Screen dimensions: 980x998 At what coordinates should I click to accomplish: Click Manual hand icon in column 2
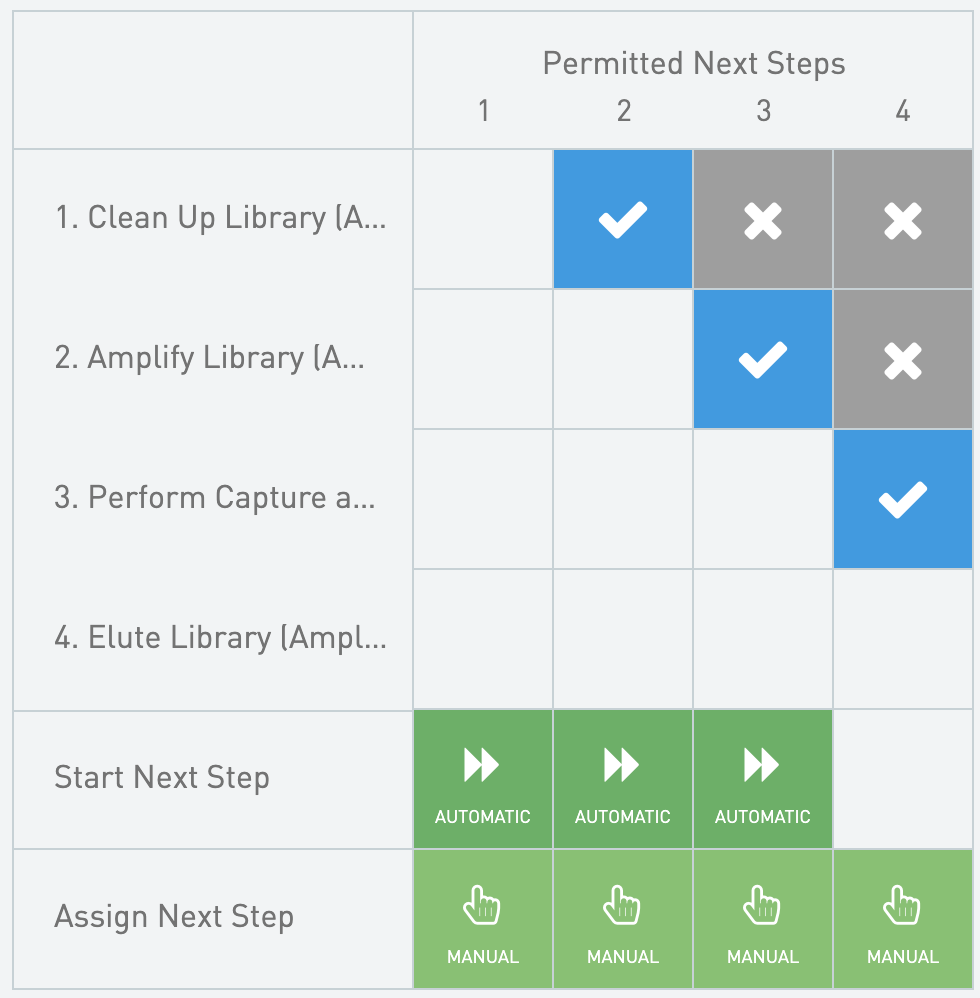622,908
